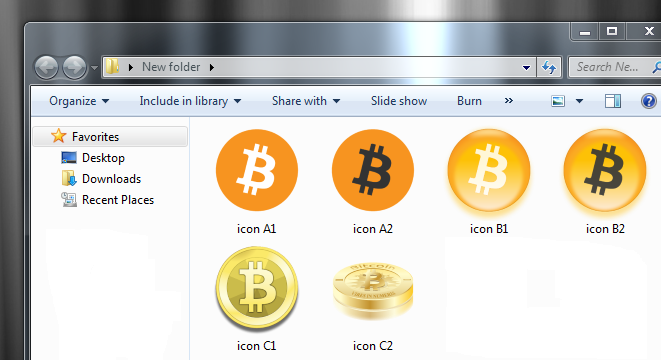661x360 pixels.
Task: Select the stacked coin icon C2 thumbnail
Action: (373, 291)
